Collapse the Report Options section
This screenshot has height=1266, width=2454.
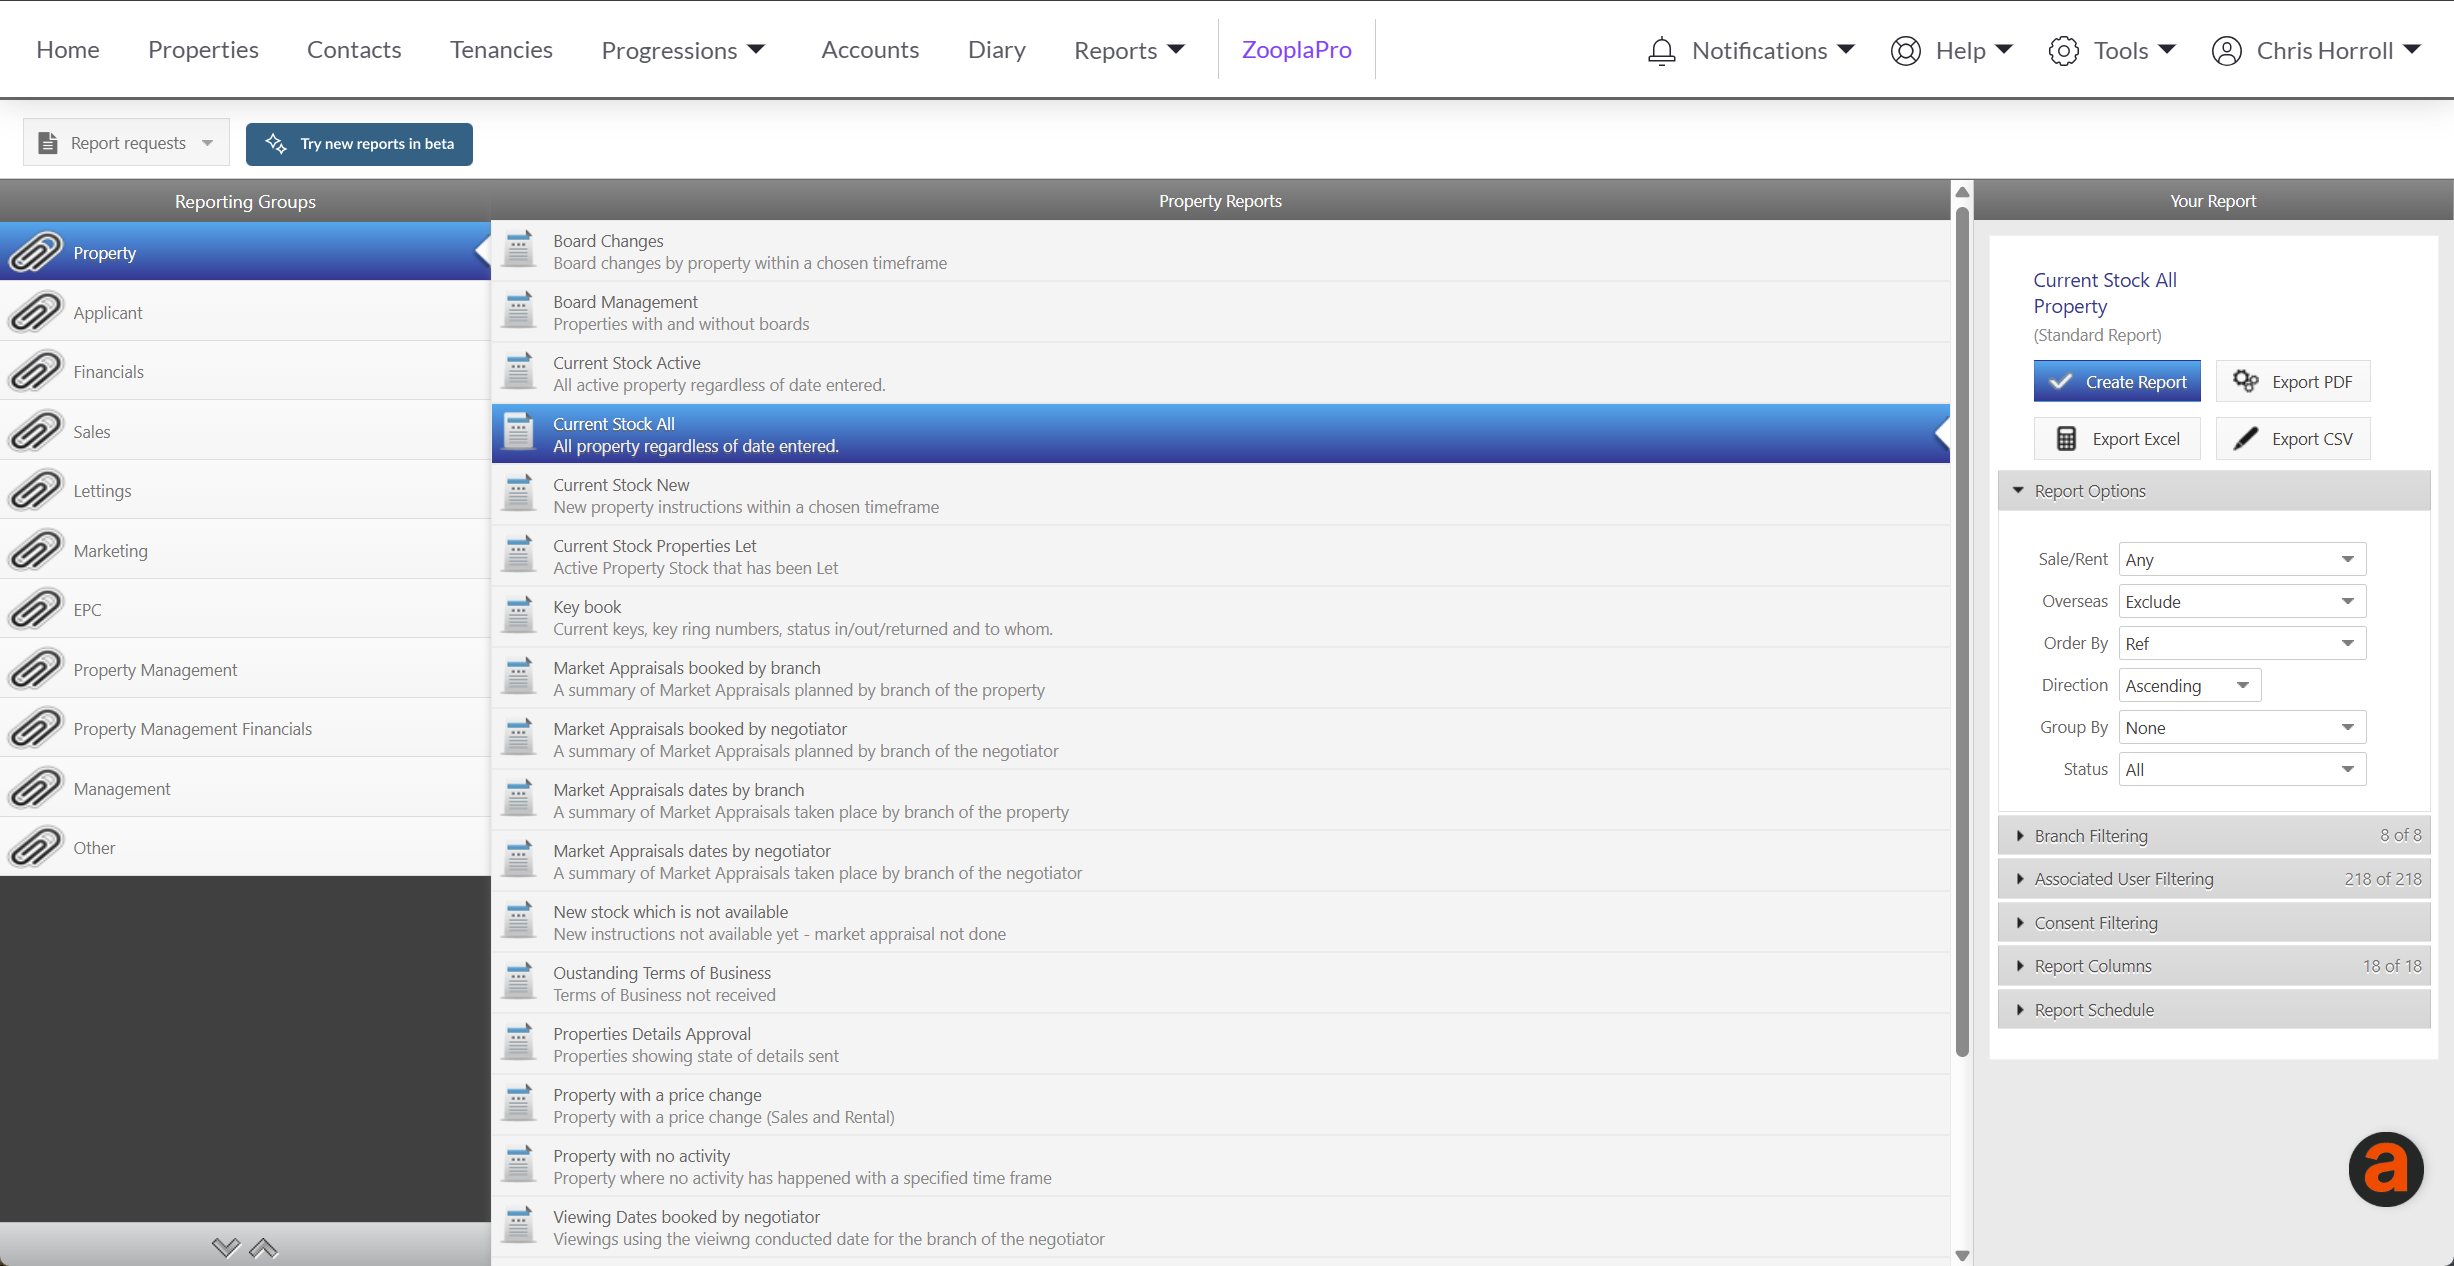coord(2214,491)
